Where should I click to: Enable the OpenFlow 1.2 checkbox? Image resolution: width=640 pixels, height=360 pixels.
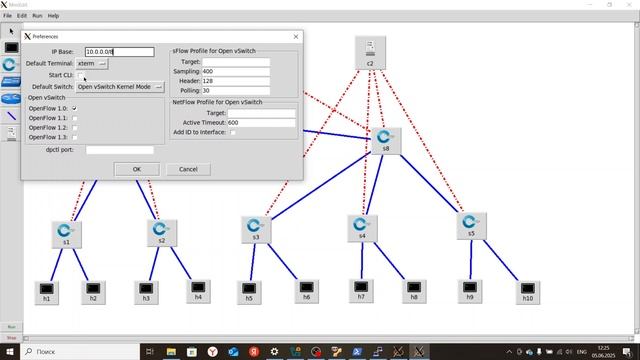click(74, 128)
